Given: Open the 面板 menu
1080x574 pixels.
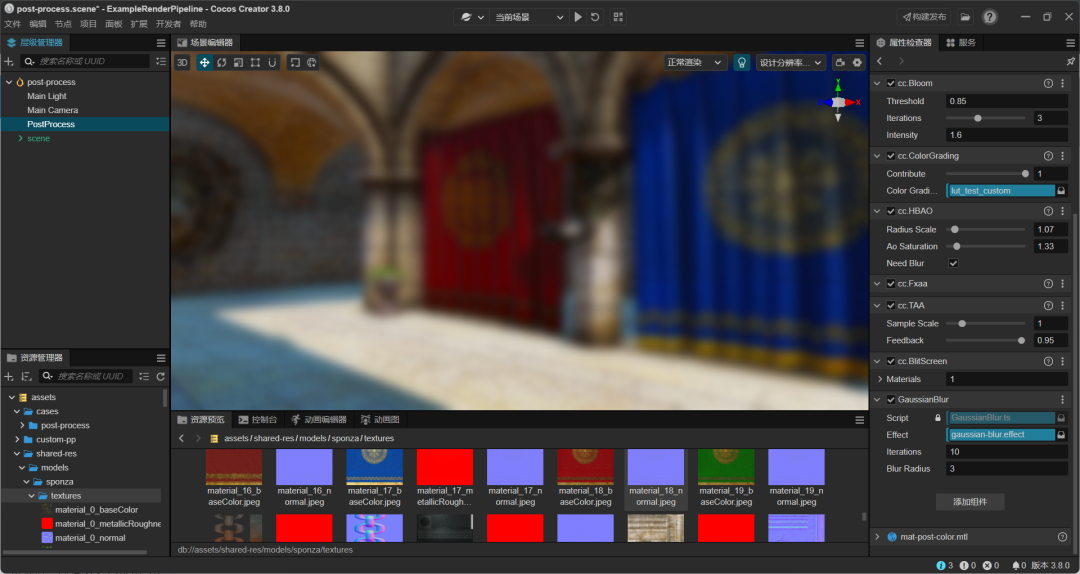Looking at the screenshot, I should 114,24.
